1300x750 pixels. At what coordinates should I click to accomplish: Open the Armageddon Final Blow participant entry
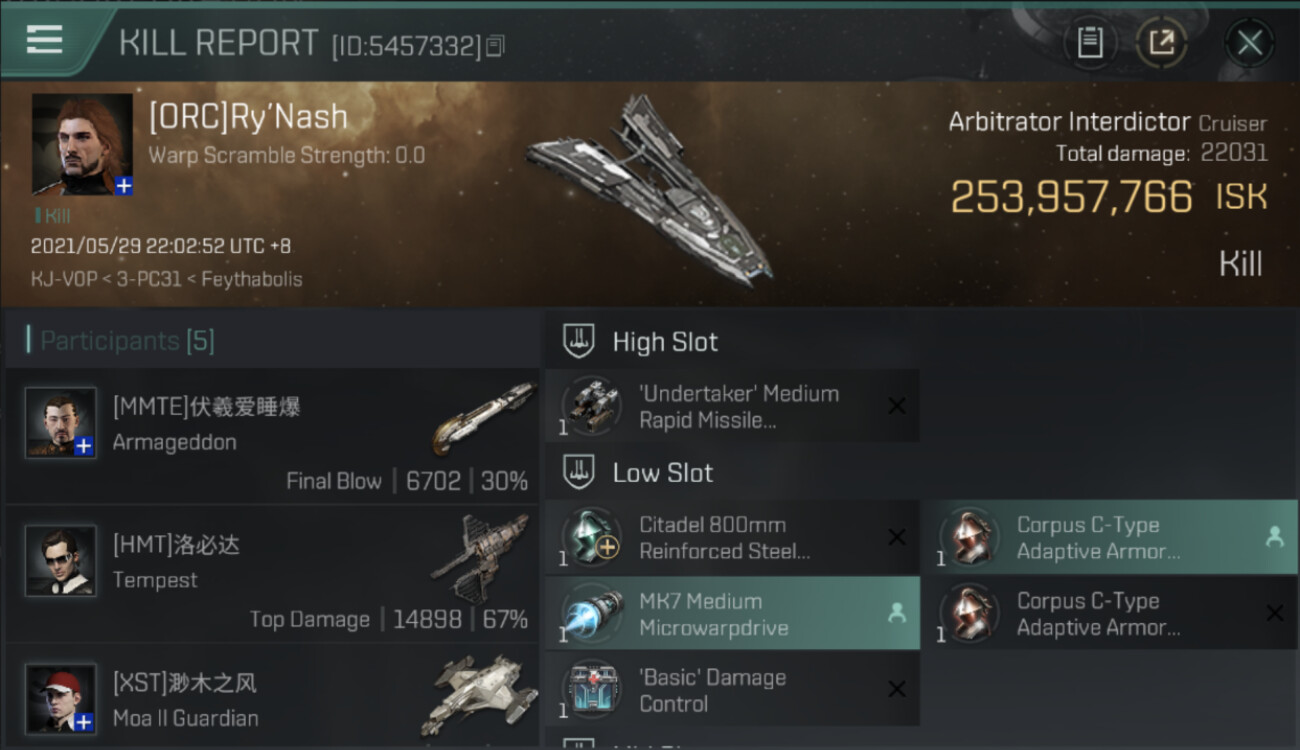click(272, 436)
